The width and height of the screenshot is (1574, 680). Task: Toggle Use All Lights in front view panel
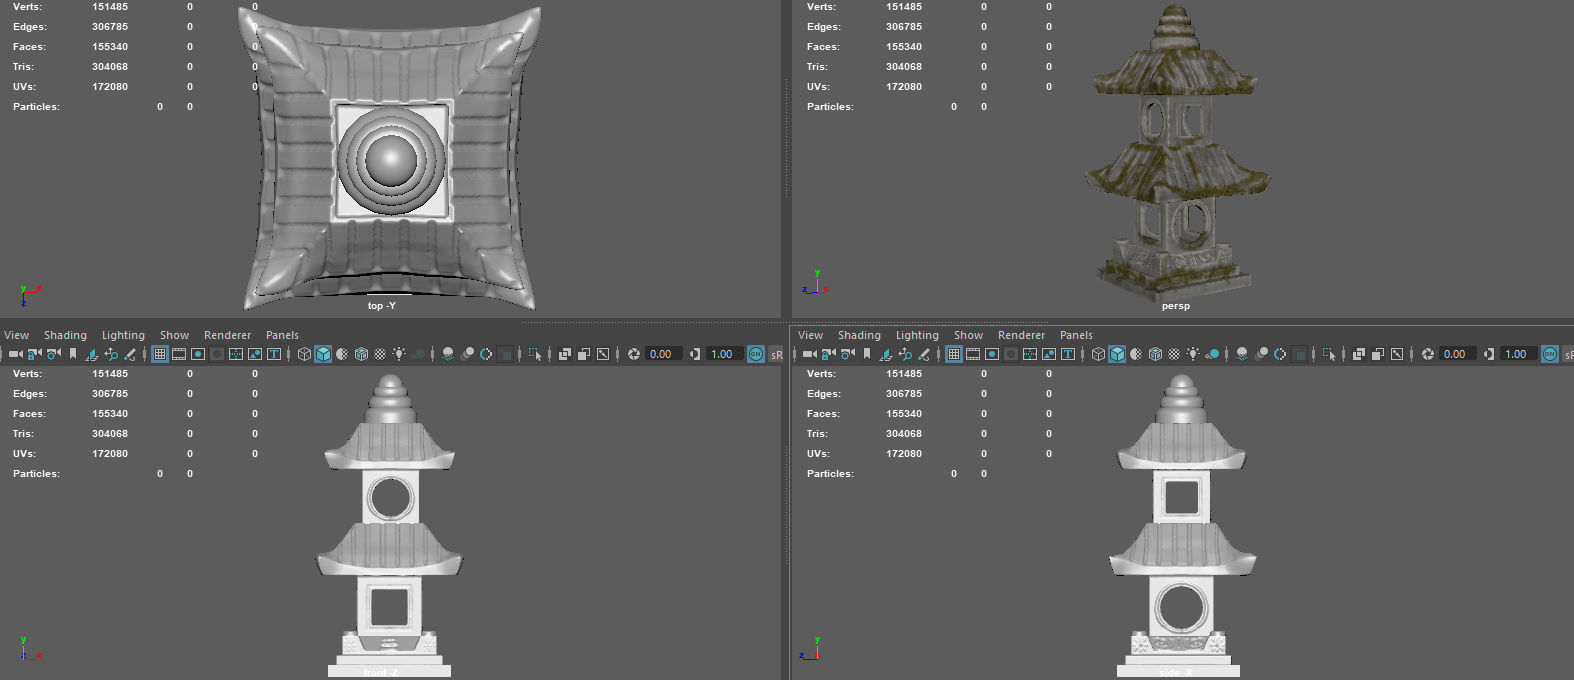[x=399, y=354]
